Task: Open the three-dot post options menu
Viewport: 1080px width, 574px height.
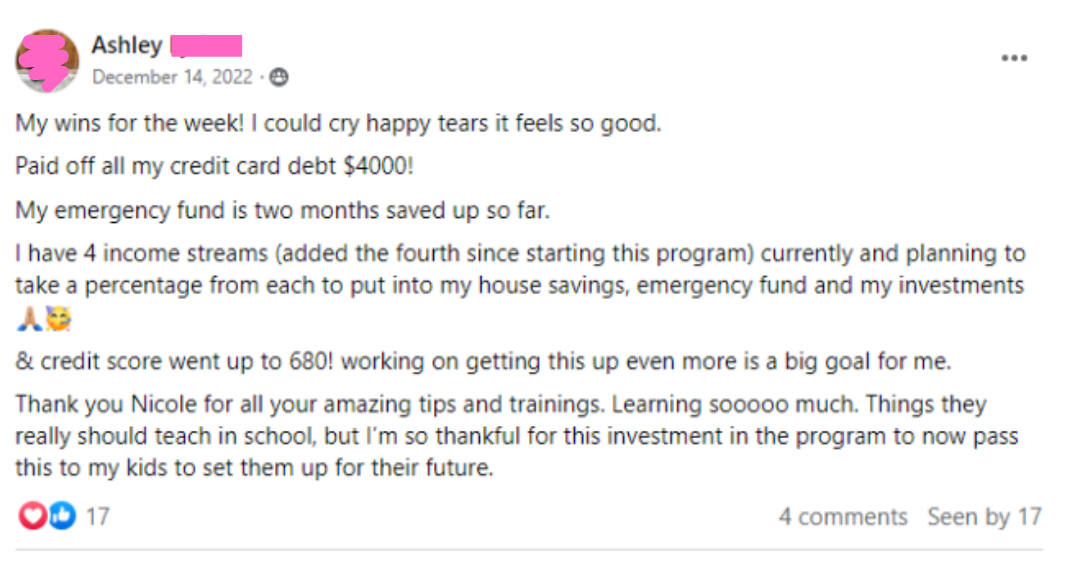Action: coord(1014,58)
